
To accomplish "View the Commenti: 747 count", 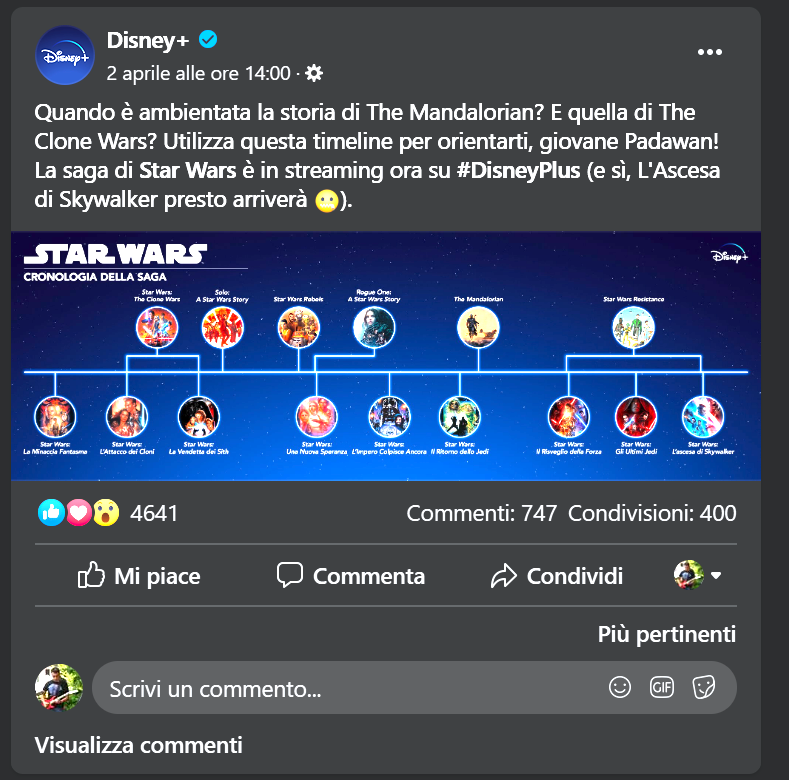I will (x=482, y=513).
